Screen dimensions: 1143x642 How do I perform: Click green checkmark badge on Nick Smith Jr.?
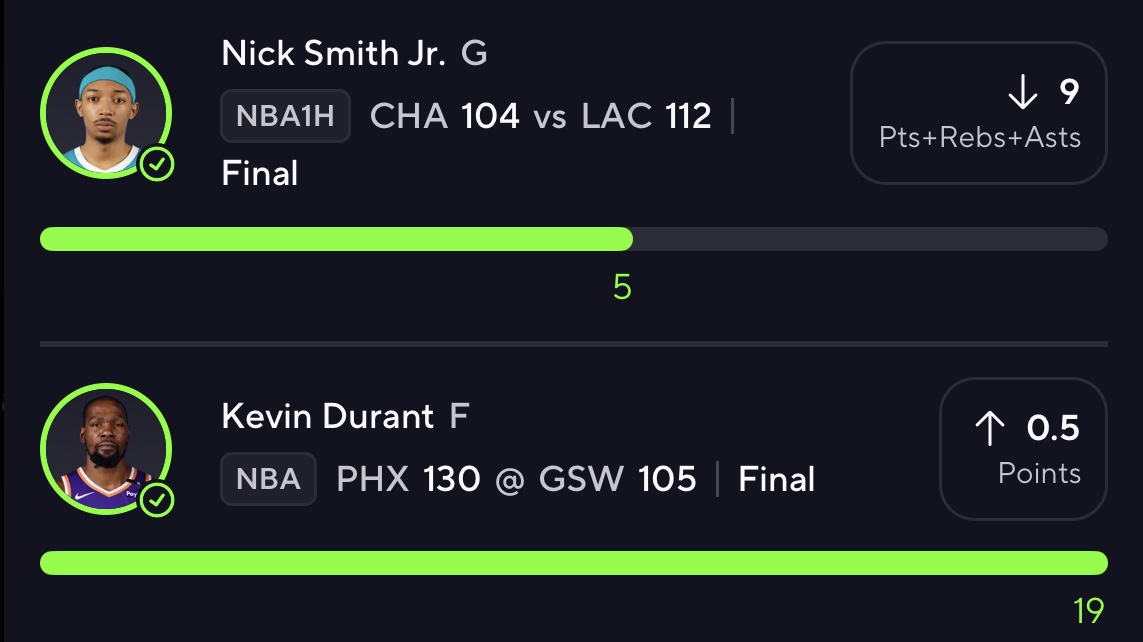(x=157, y=165)
